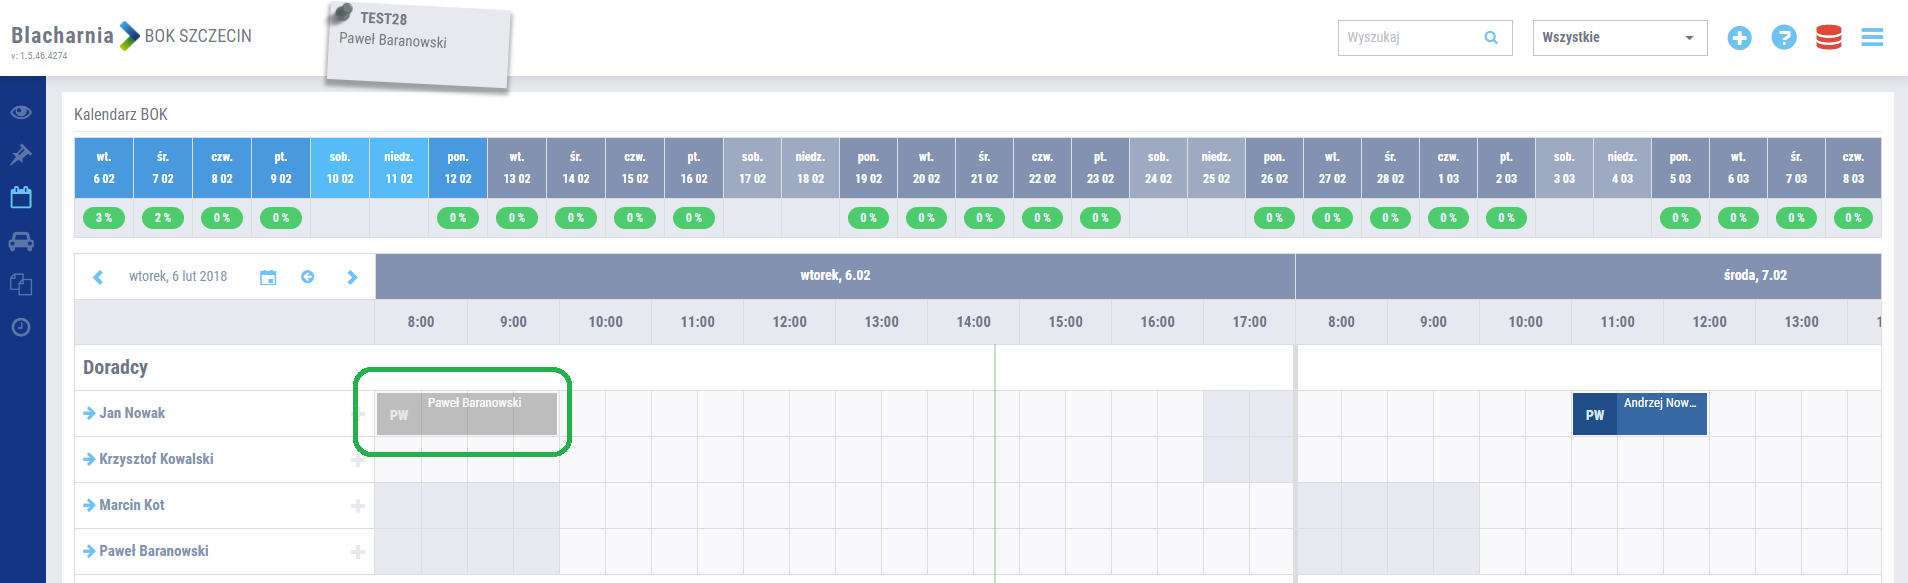Add appointment for Marcin Kot with plus
The image size is (1908, 583).
click(x=357, y=506)
